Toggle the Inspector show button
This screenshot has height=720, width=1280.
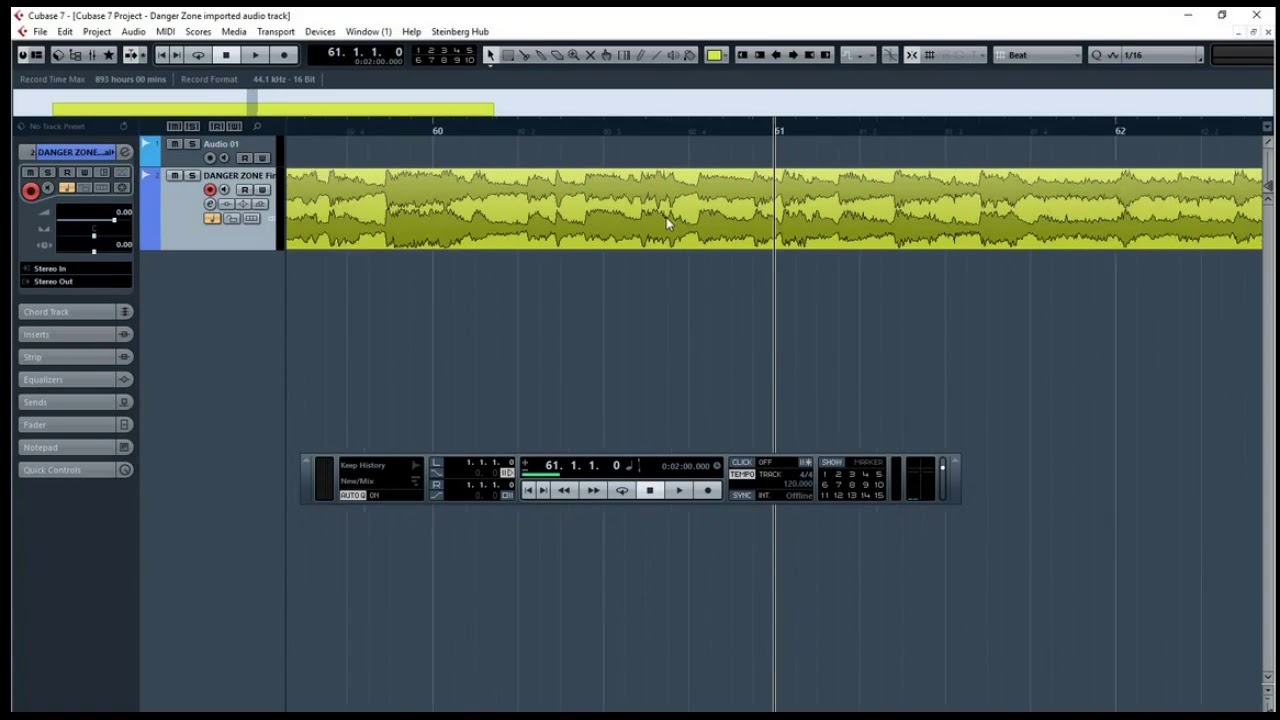pos(37,55)
